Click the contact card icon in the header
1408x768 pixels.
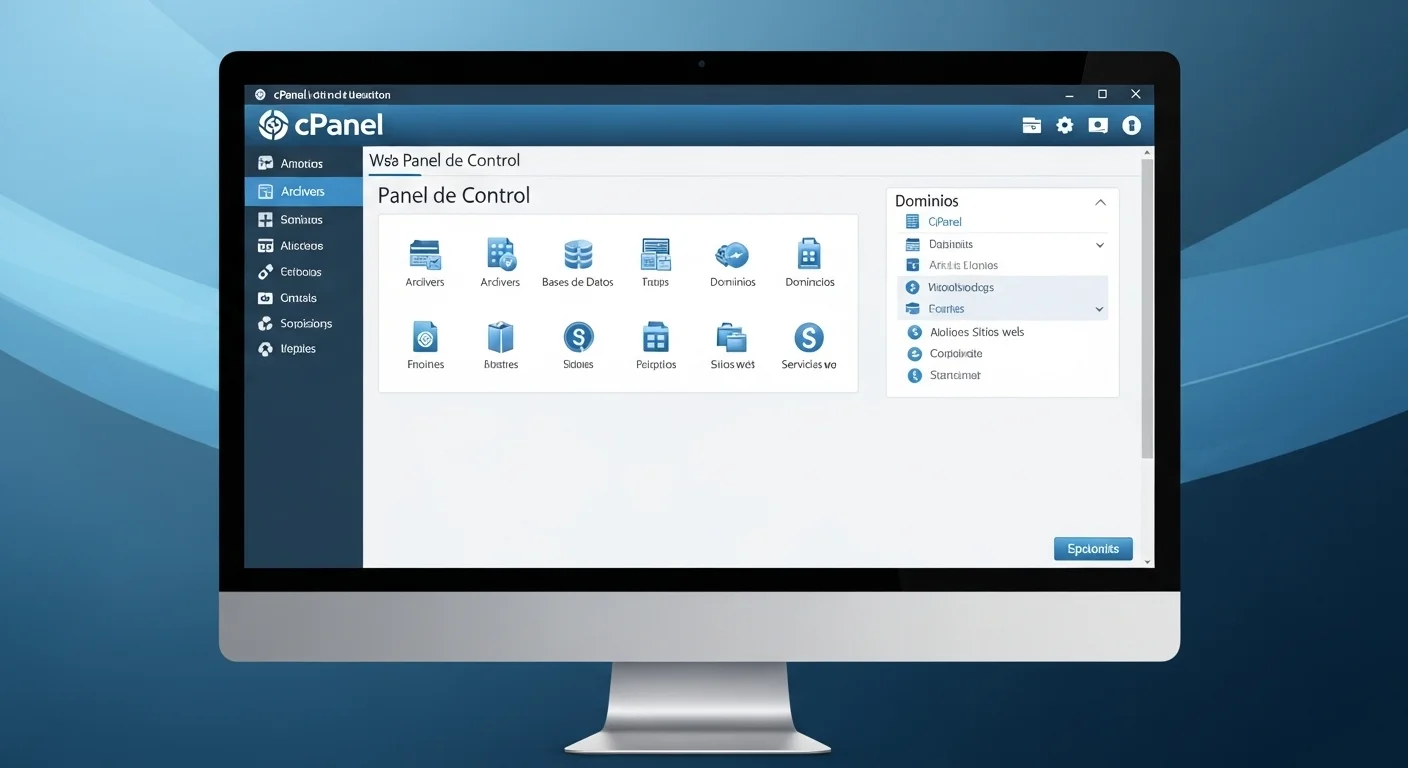(x=1098, y=126)
